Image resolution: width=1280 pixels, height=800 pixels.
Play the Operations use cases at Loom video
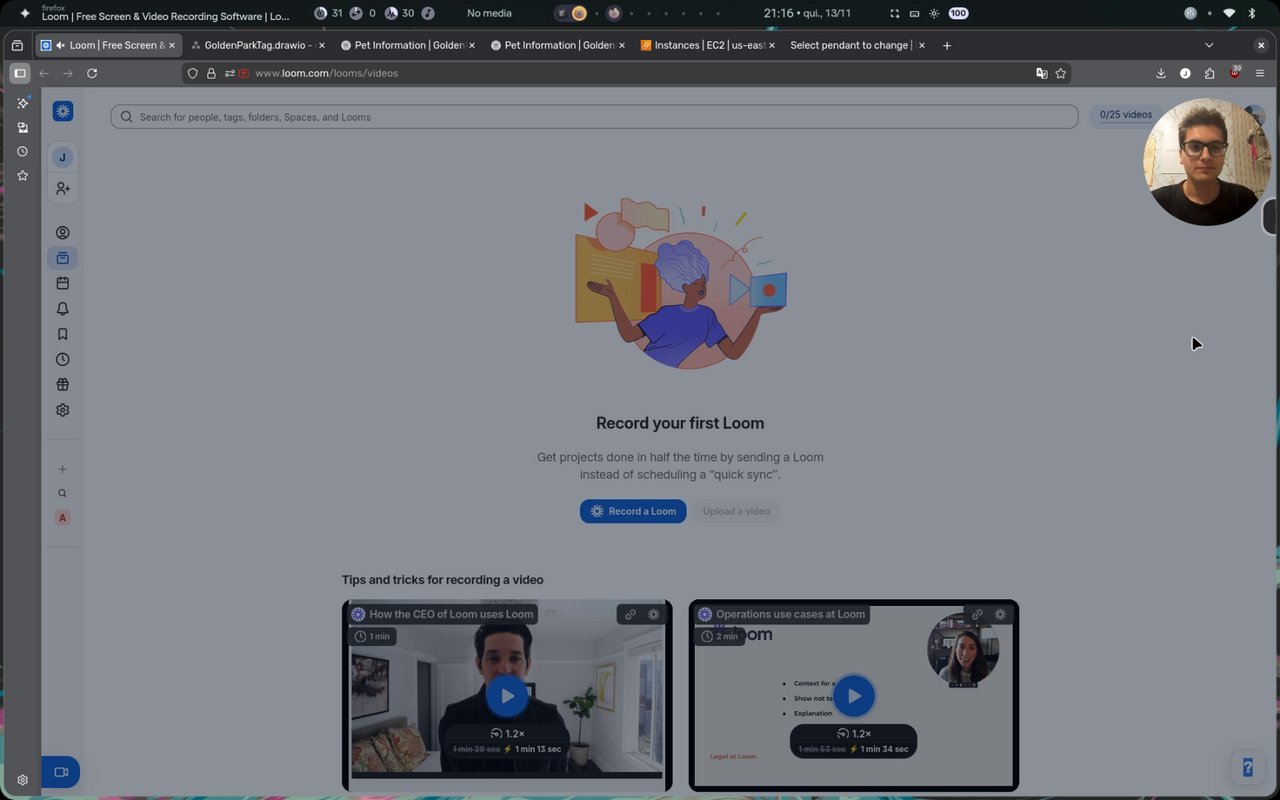pyautogui.click(x=854, y=696)
